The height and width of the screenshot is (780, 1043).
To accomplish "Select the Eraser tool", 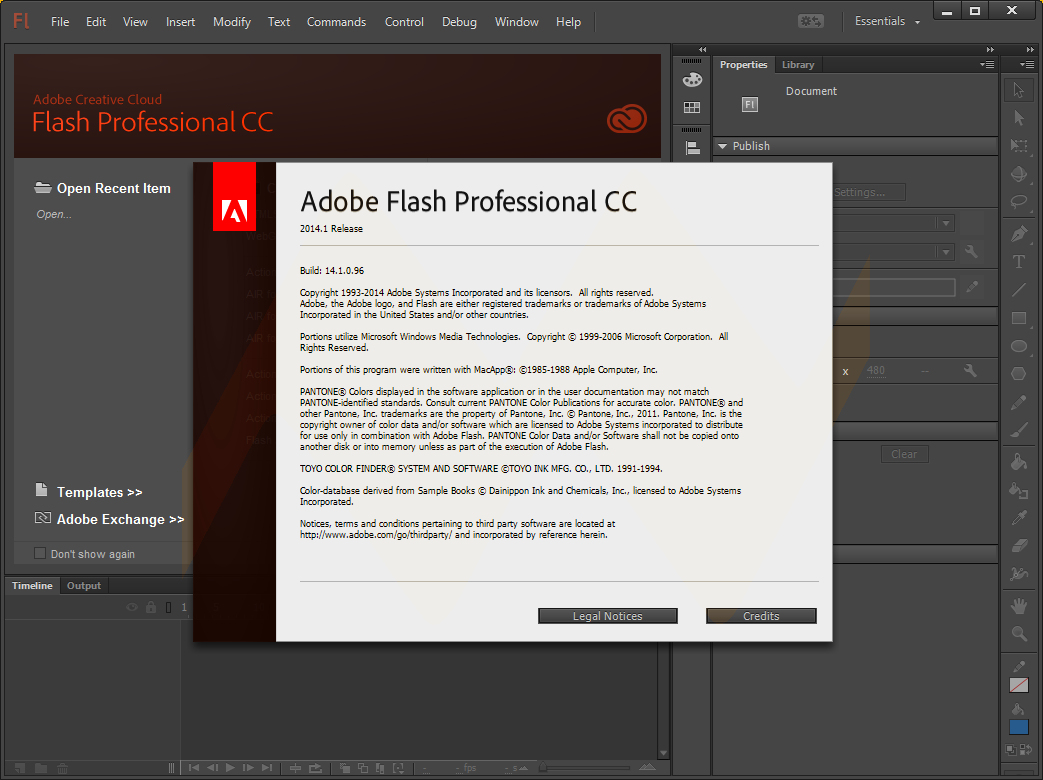I will (x=1018, y=545).
